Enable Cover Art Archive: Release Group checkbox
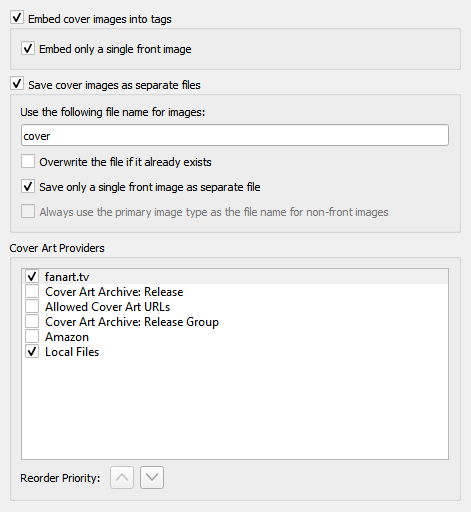Screen dimensions: 471x512 click(32, 321)
